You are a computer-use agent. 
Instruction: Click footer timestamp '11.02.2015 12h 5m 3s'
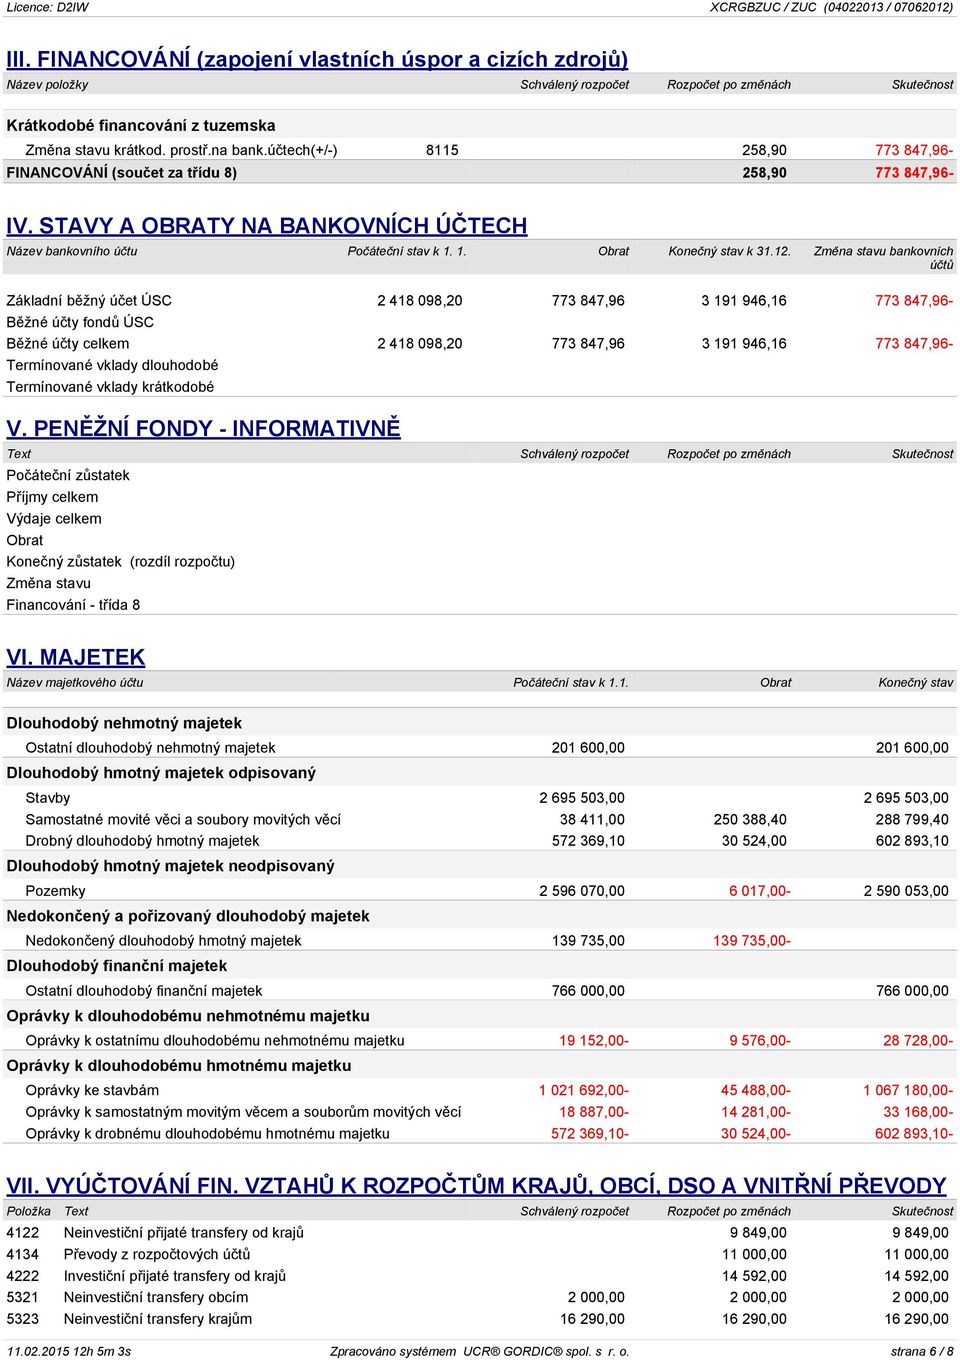(69, 1351)
